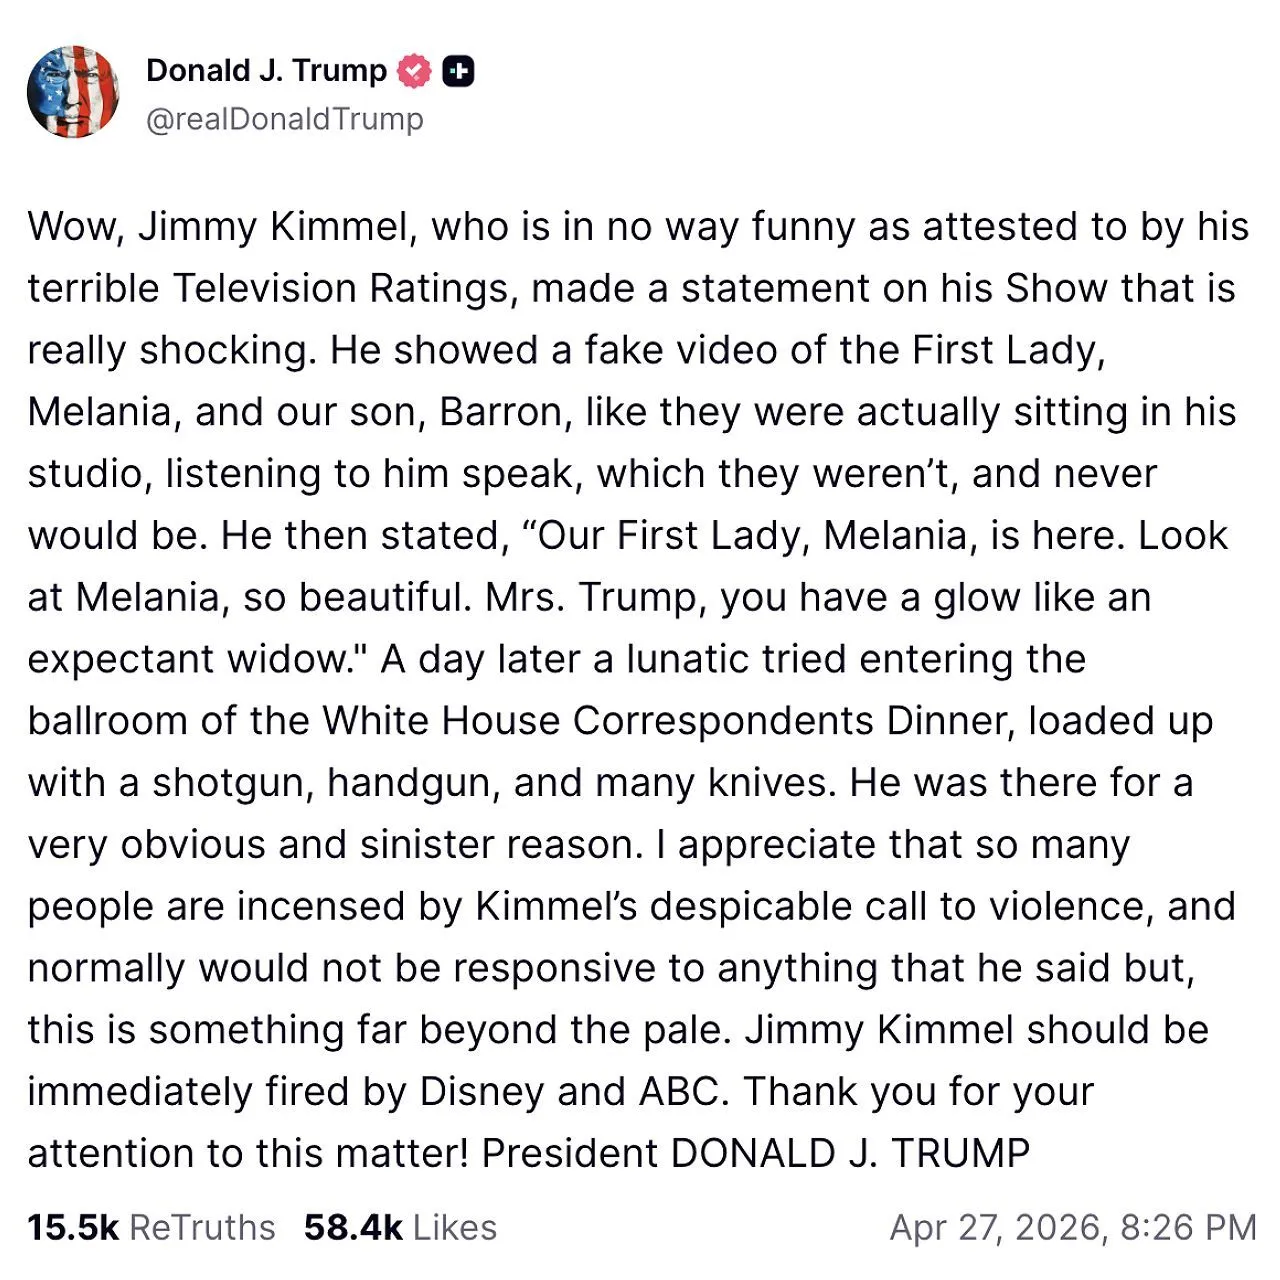Click the black plus badge icon

tap(458, 71)
